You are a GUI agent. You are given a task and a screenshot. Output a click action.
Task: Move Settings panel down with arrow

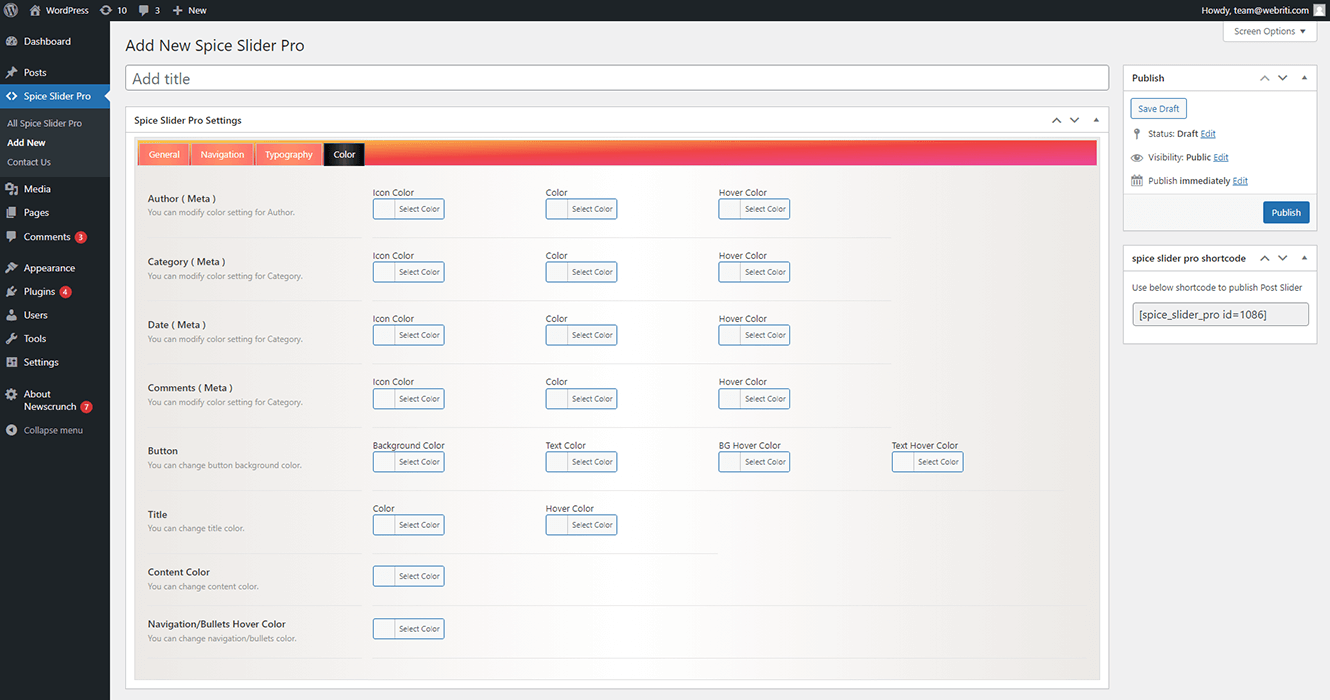1075,120
